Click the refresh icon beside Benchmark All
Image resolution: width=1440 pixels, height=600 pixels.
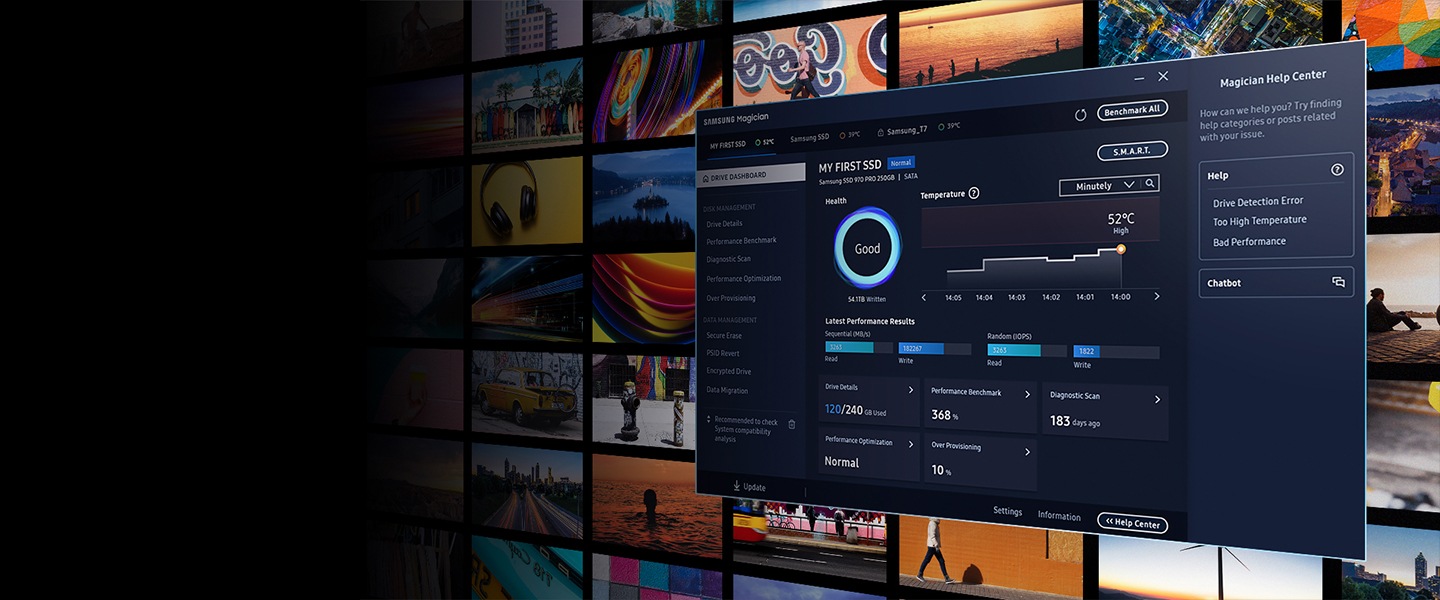click(x=1081, y=115)
